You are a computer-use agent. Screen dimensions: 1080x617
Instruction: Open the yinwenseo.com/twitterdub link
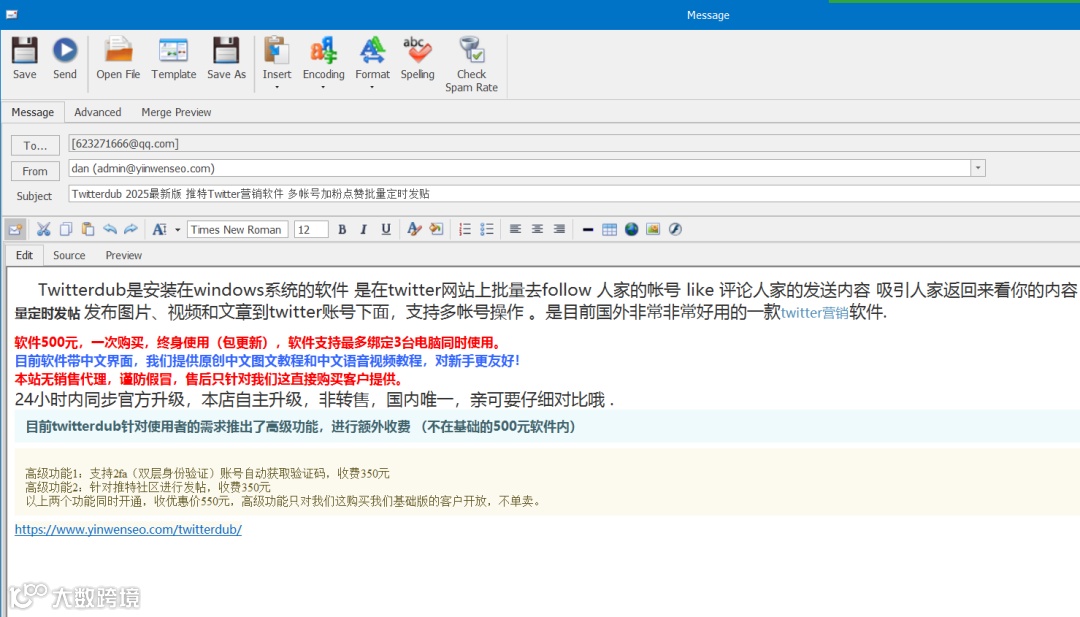tap(128, 530)
